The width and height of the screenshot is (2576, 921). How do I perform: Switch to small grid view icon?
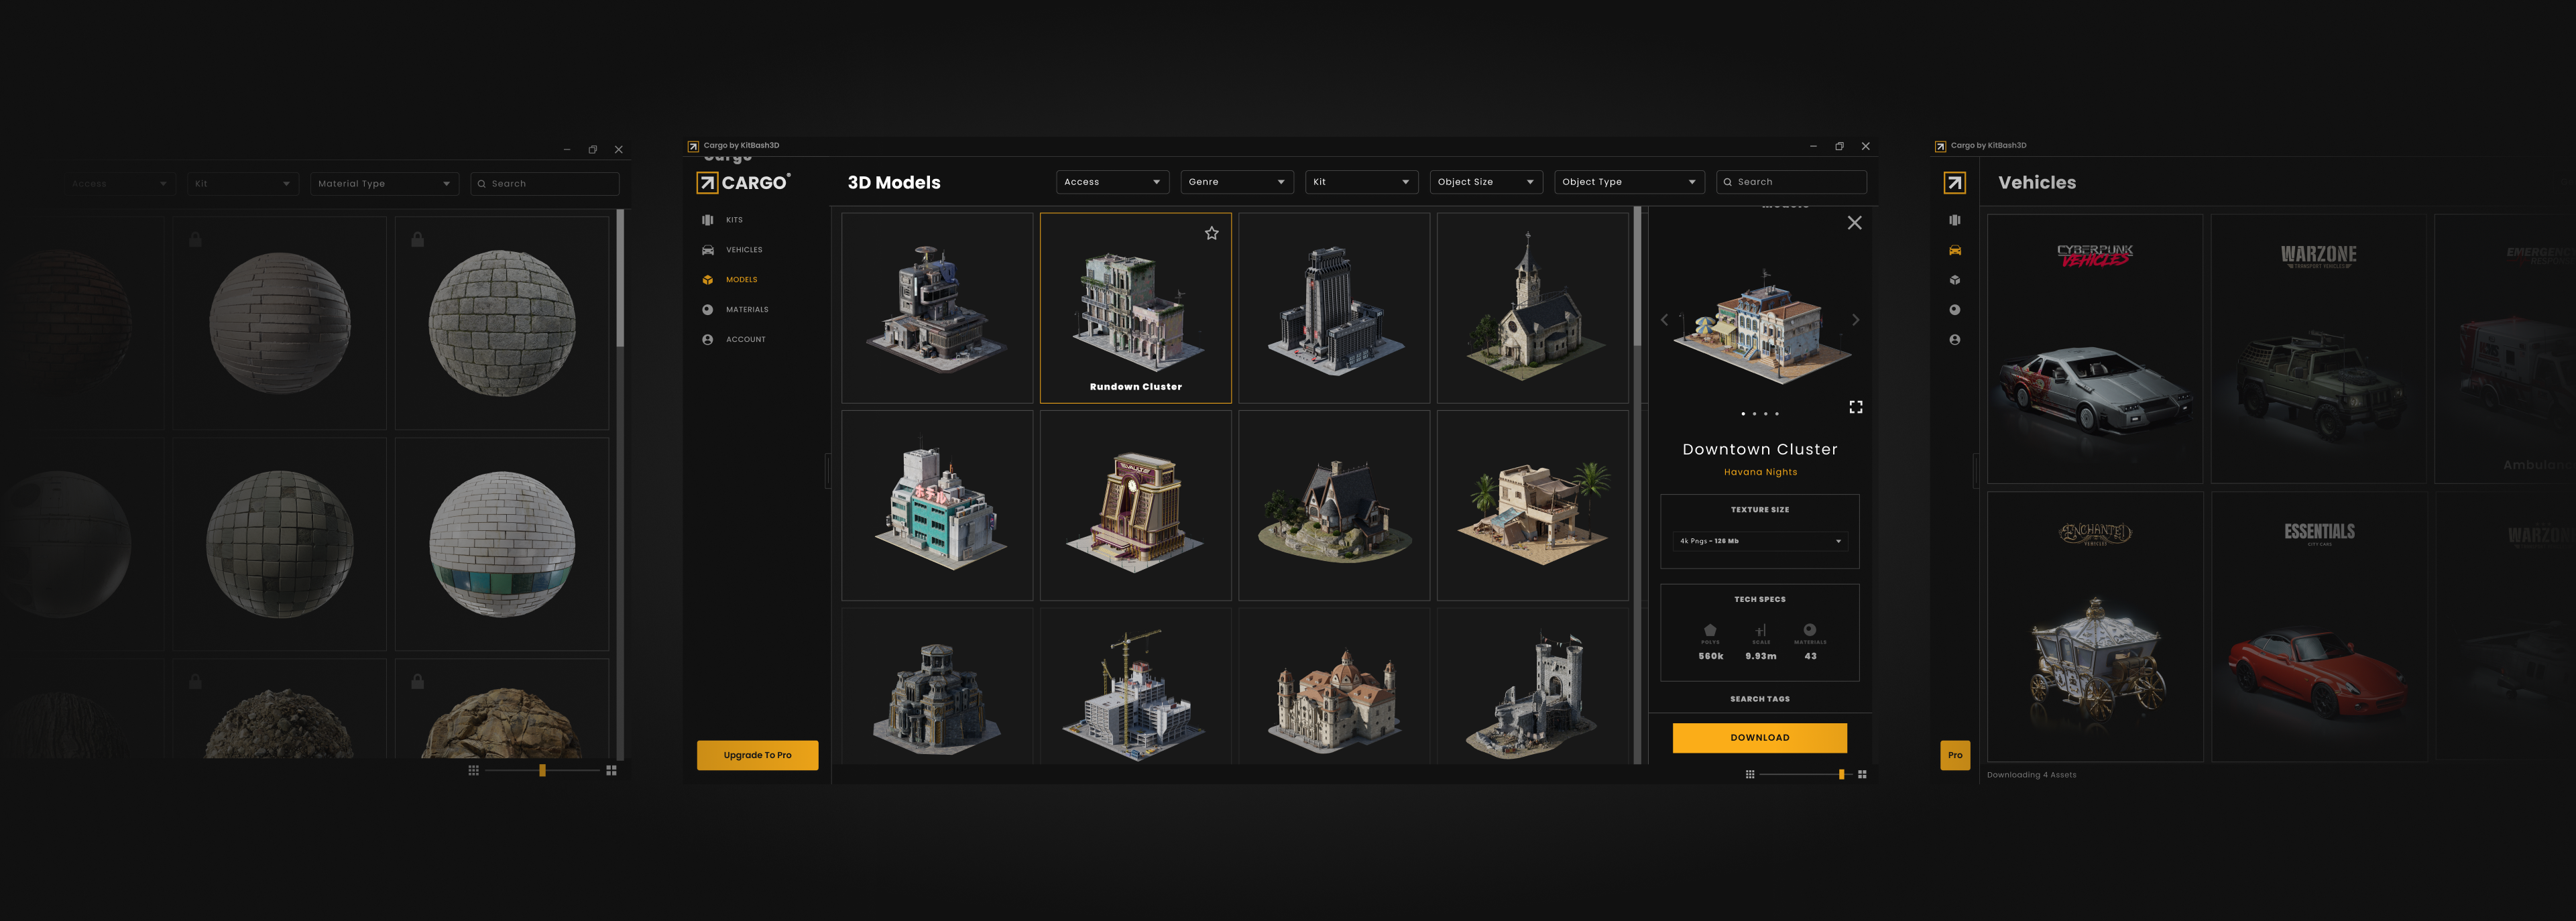[x=1749, y=774]
